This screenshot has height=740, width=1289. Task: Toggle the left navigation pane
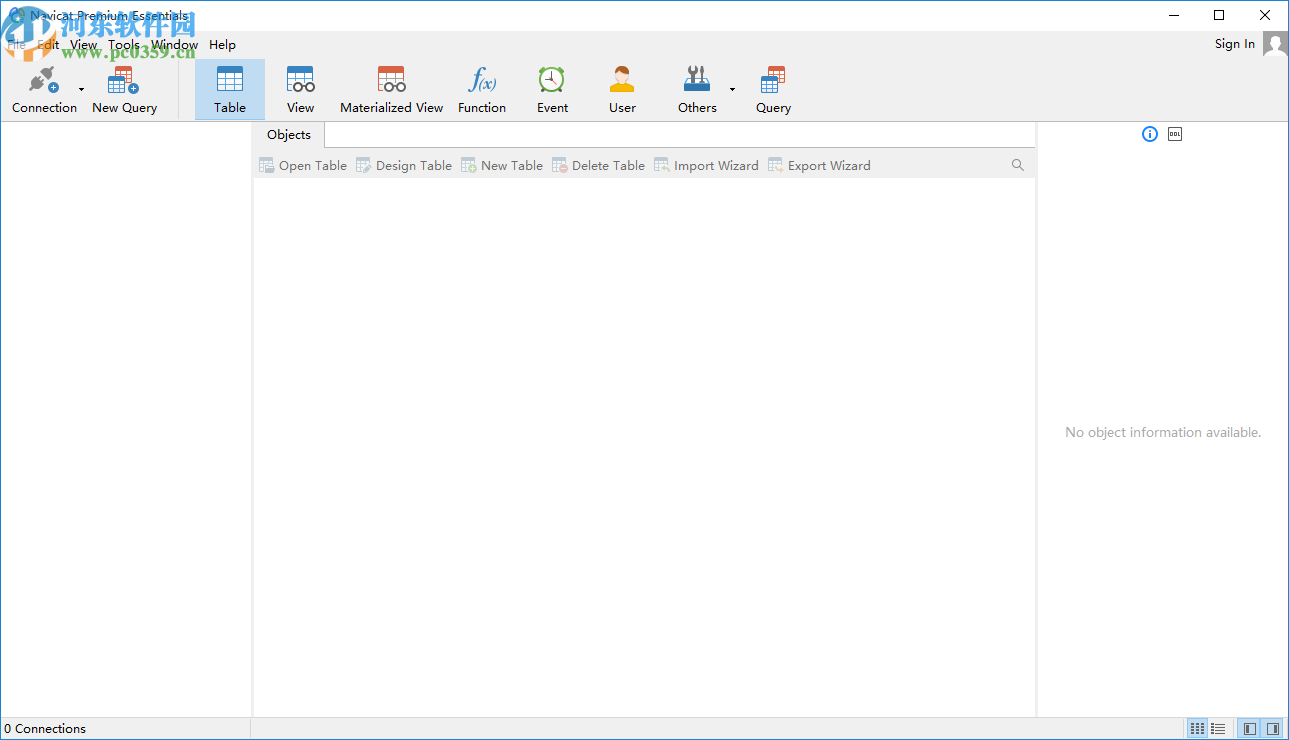pyautogui.click(x=1249, y=729)
